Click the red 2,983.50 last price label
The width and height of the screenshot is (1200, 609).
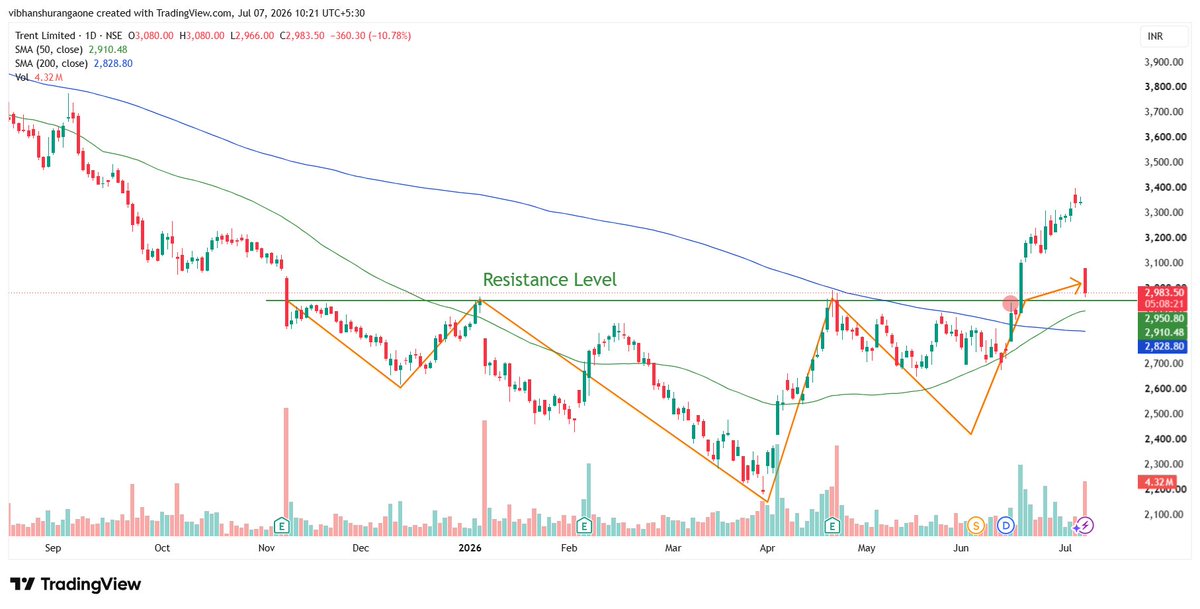coord(1164,292)
